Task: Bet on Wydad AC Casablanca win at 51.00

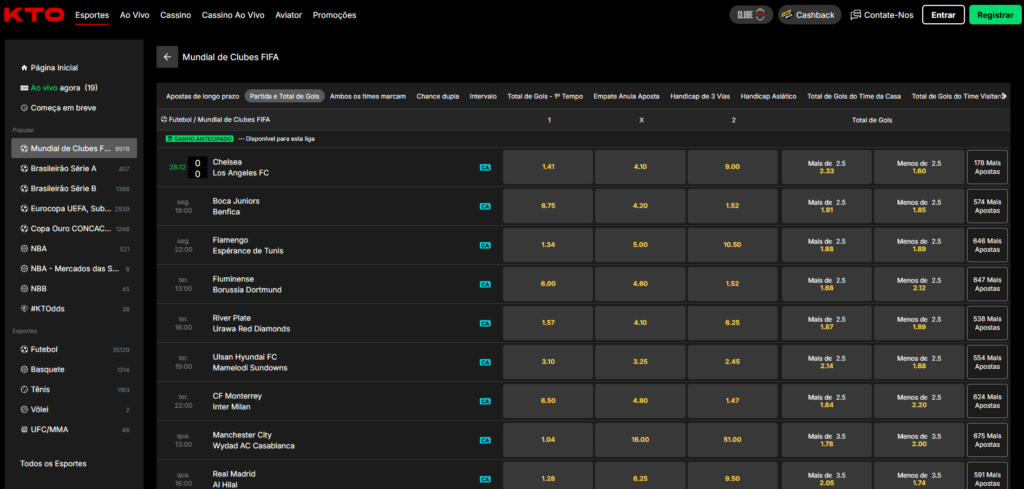Action: point(733,440)
